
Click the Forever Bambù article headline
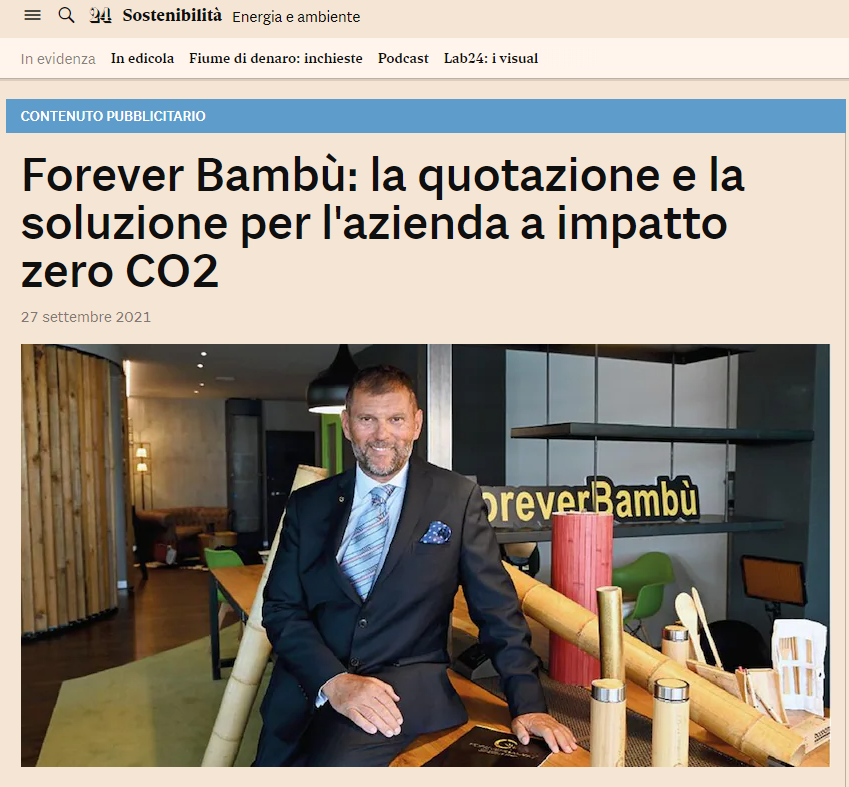point(382,223)
